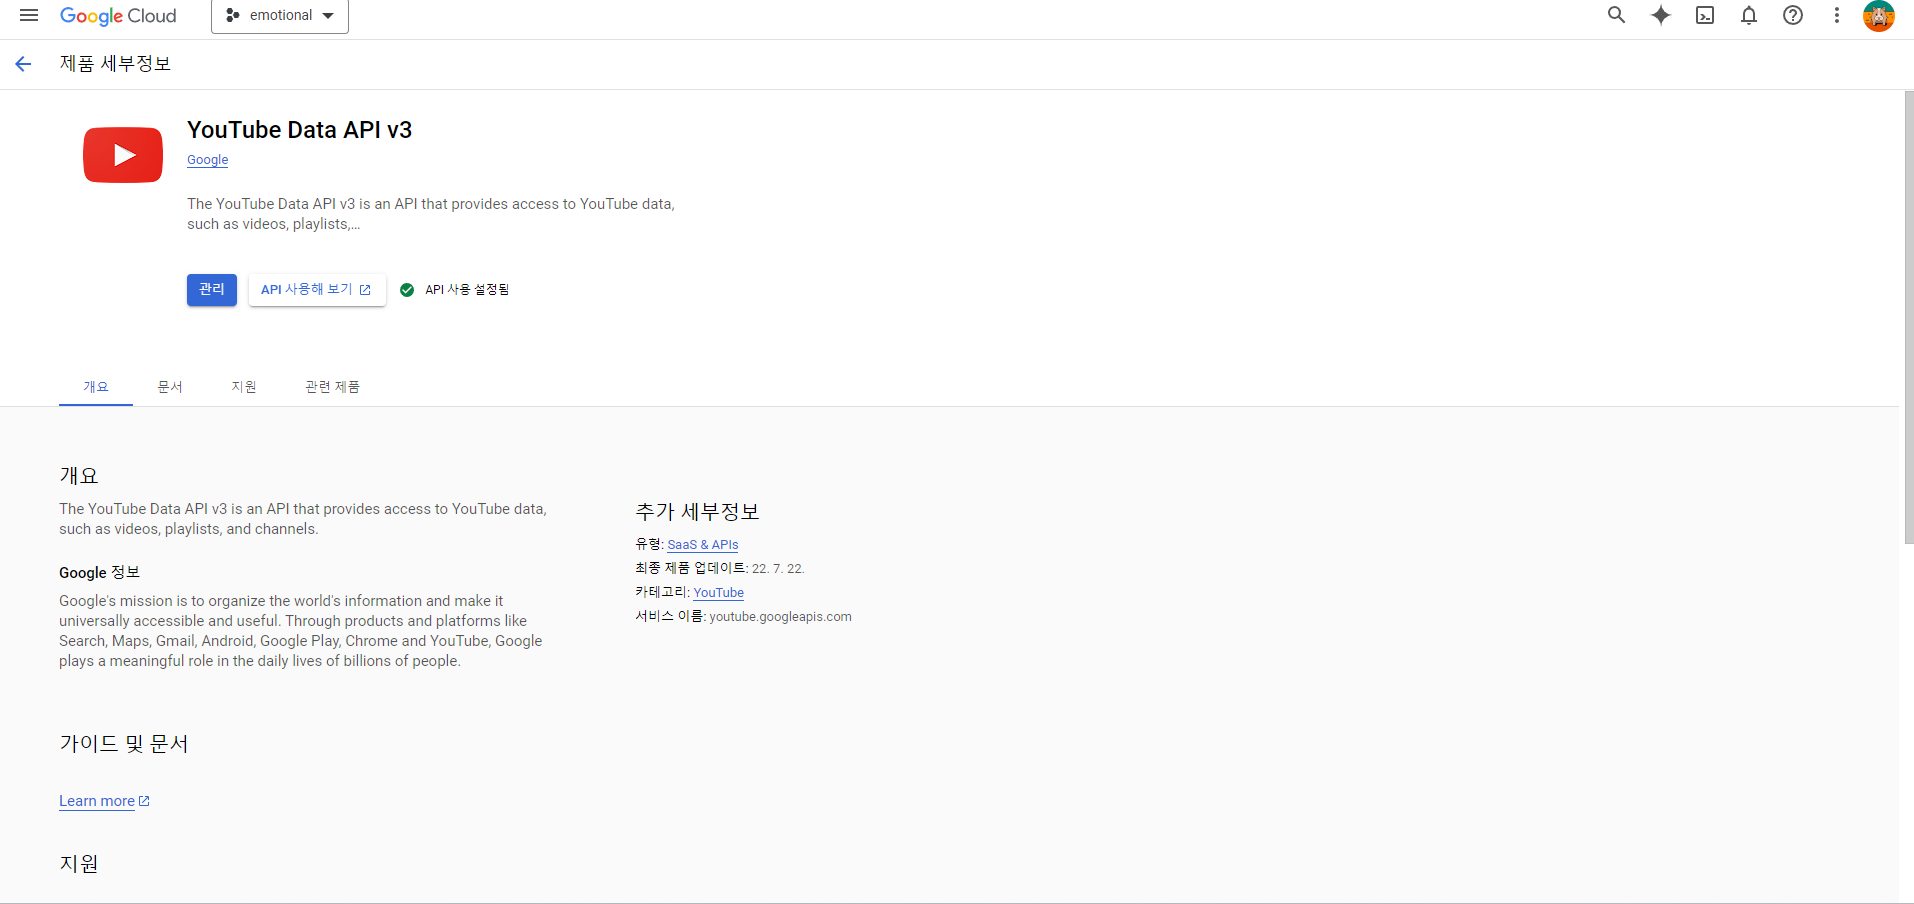Viewport: 1914px width, 904px height.
Task: Click the green API enabled checkmark icon
Action: coord(407,290)
